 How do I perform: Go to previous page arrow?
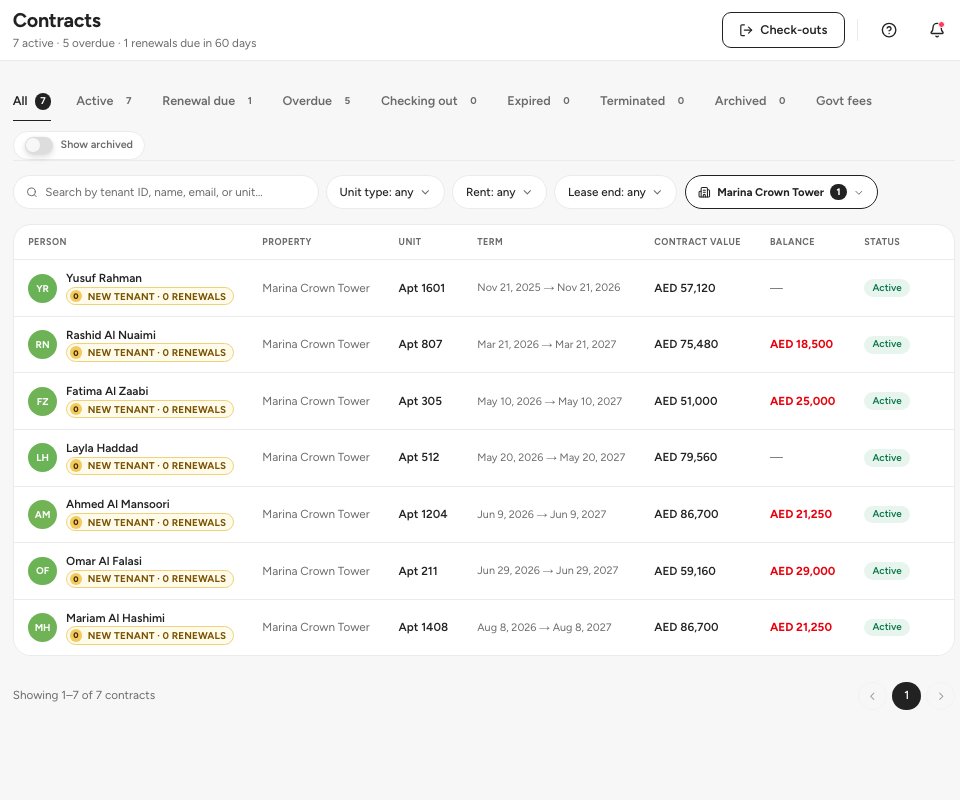[872, 696]
